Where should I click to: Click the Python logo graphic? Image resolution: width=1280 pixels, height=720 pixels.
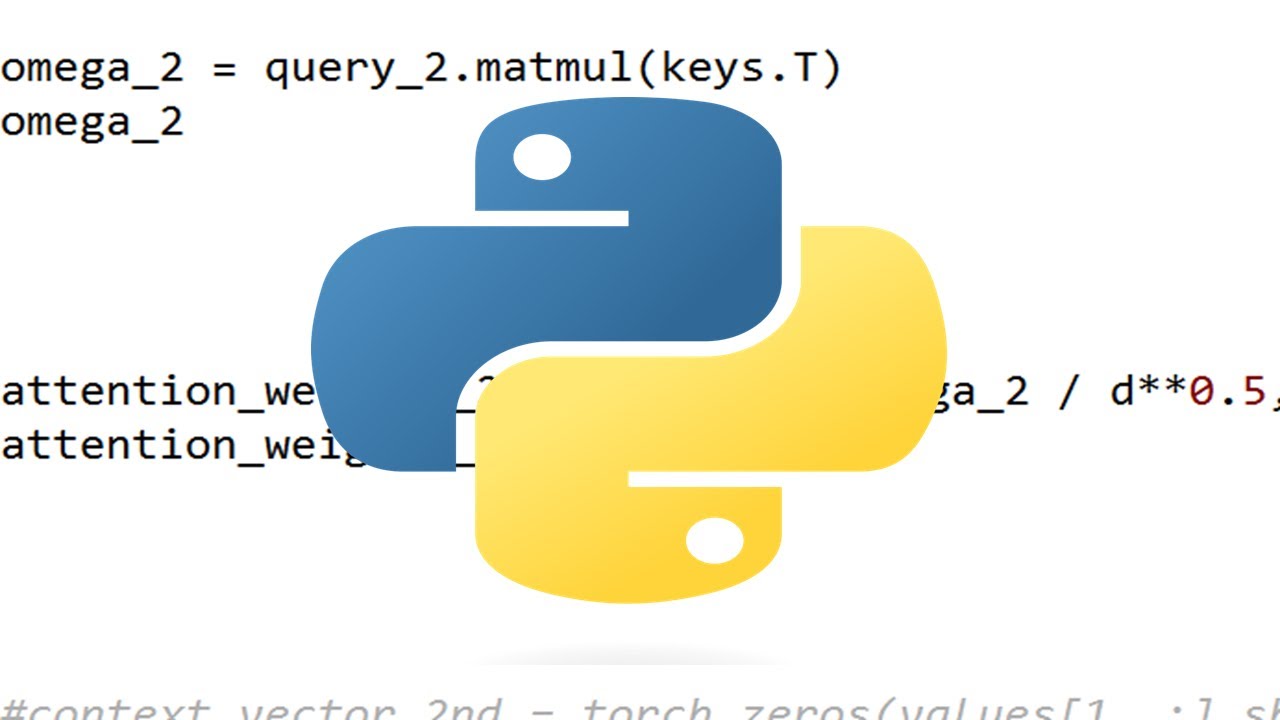629,350
